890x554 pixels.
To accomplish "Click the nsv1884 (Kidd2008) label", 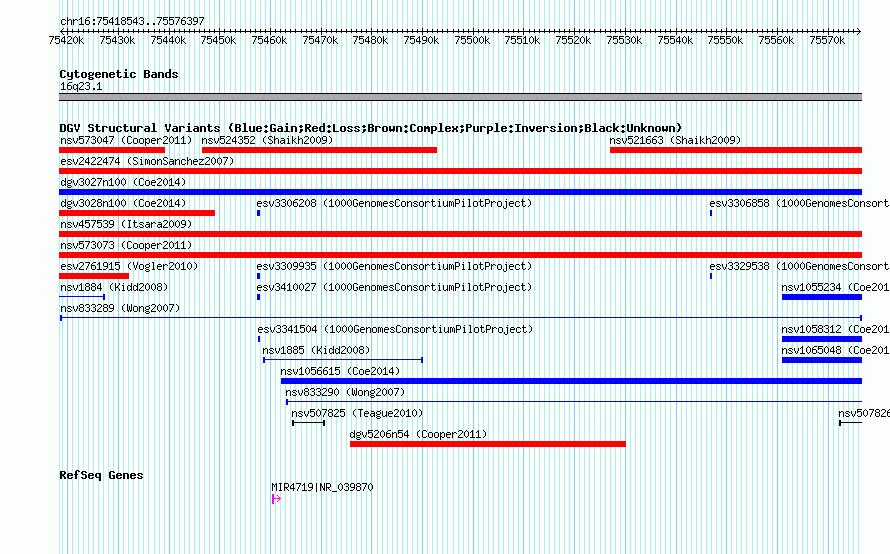I will coord(114,287).
